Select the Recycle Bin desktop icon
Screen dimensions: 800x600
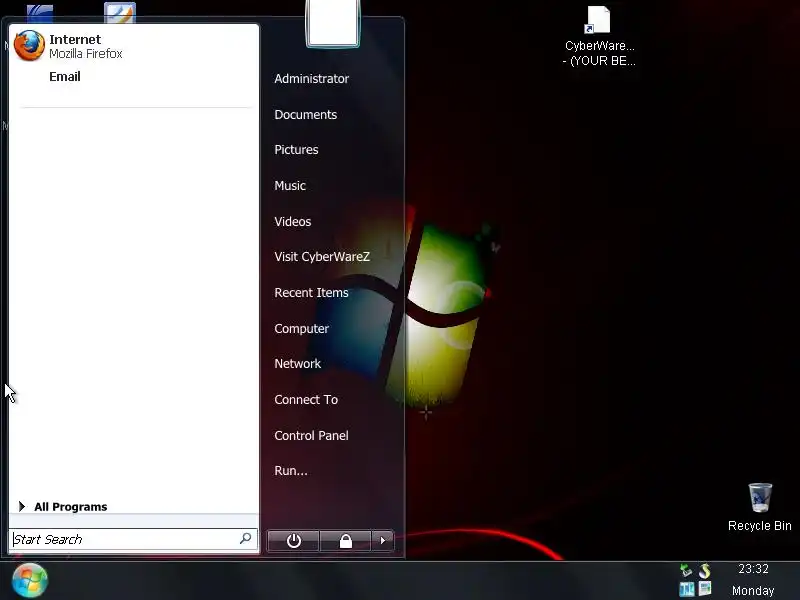pyautogui.click(x=760, y=508)
